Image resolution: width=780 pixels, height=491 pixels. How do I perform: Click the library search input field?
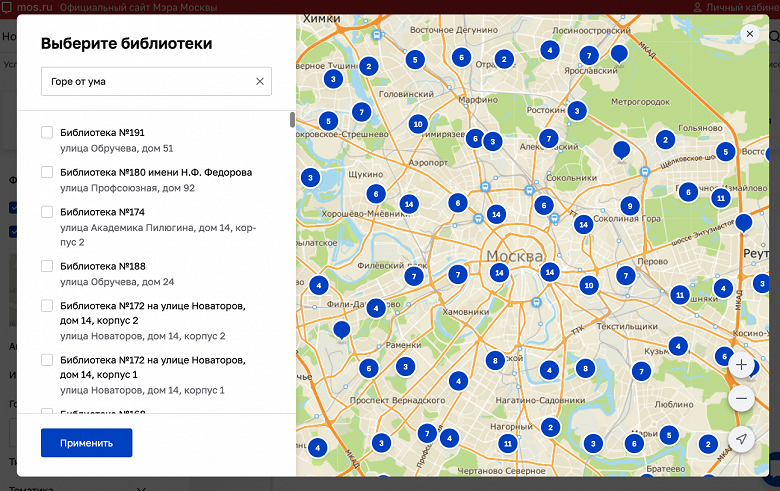tap(149, 81)
